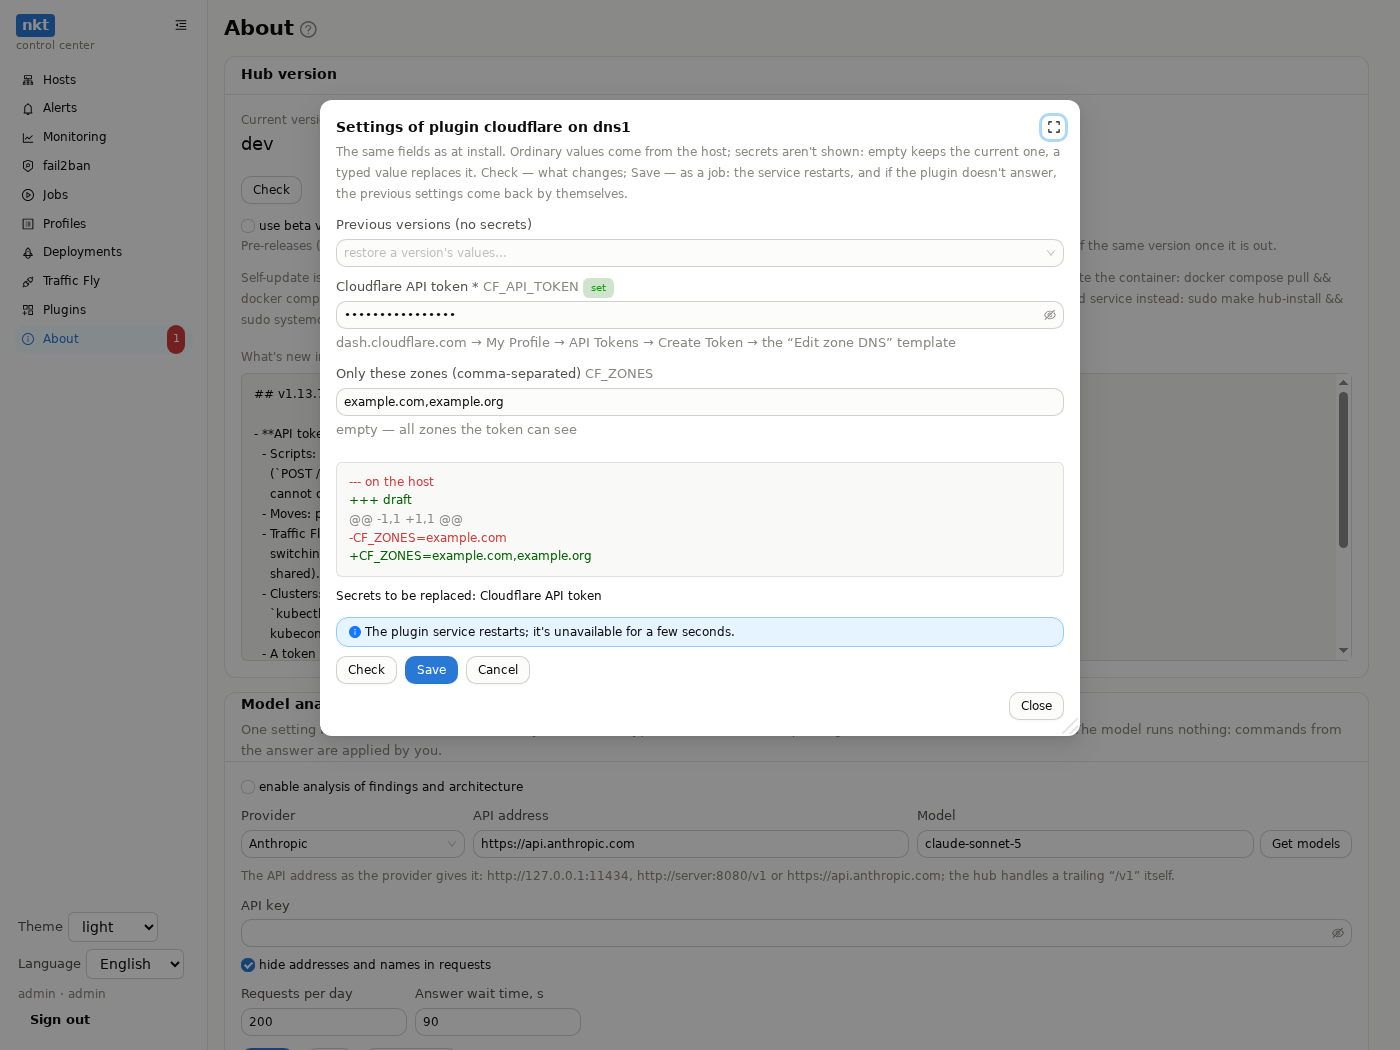Collapse the sidebar menu
Screen dimensions: 1400x1050
coord(181,25)
